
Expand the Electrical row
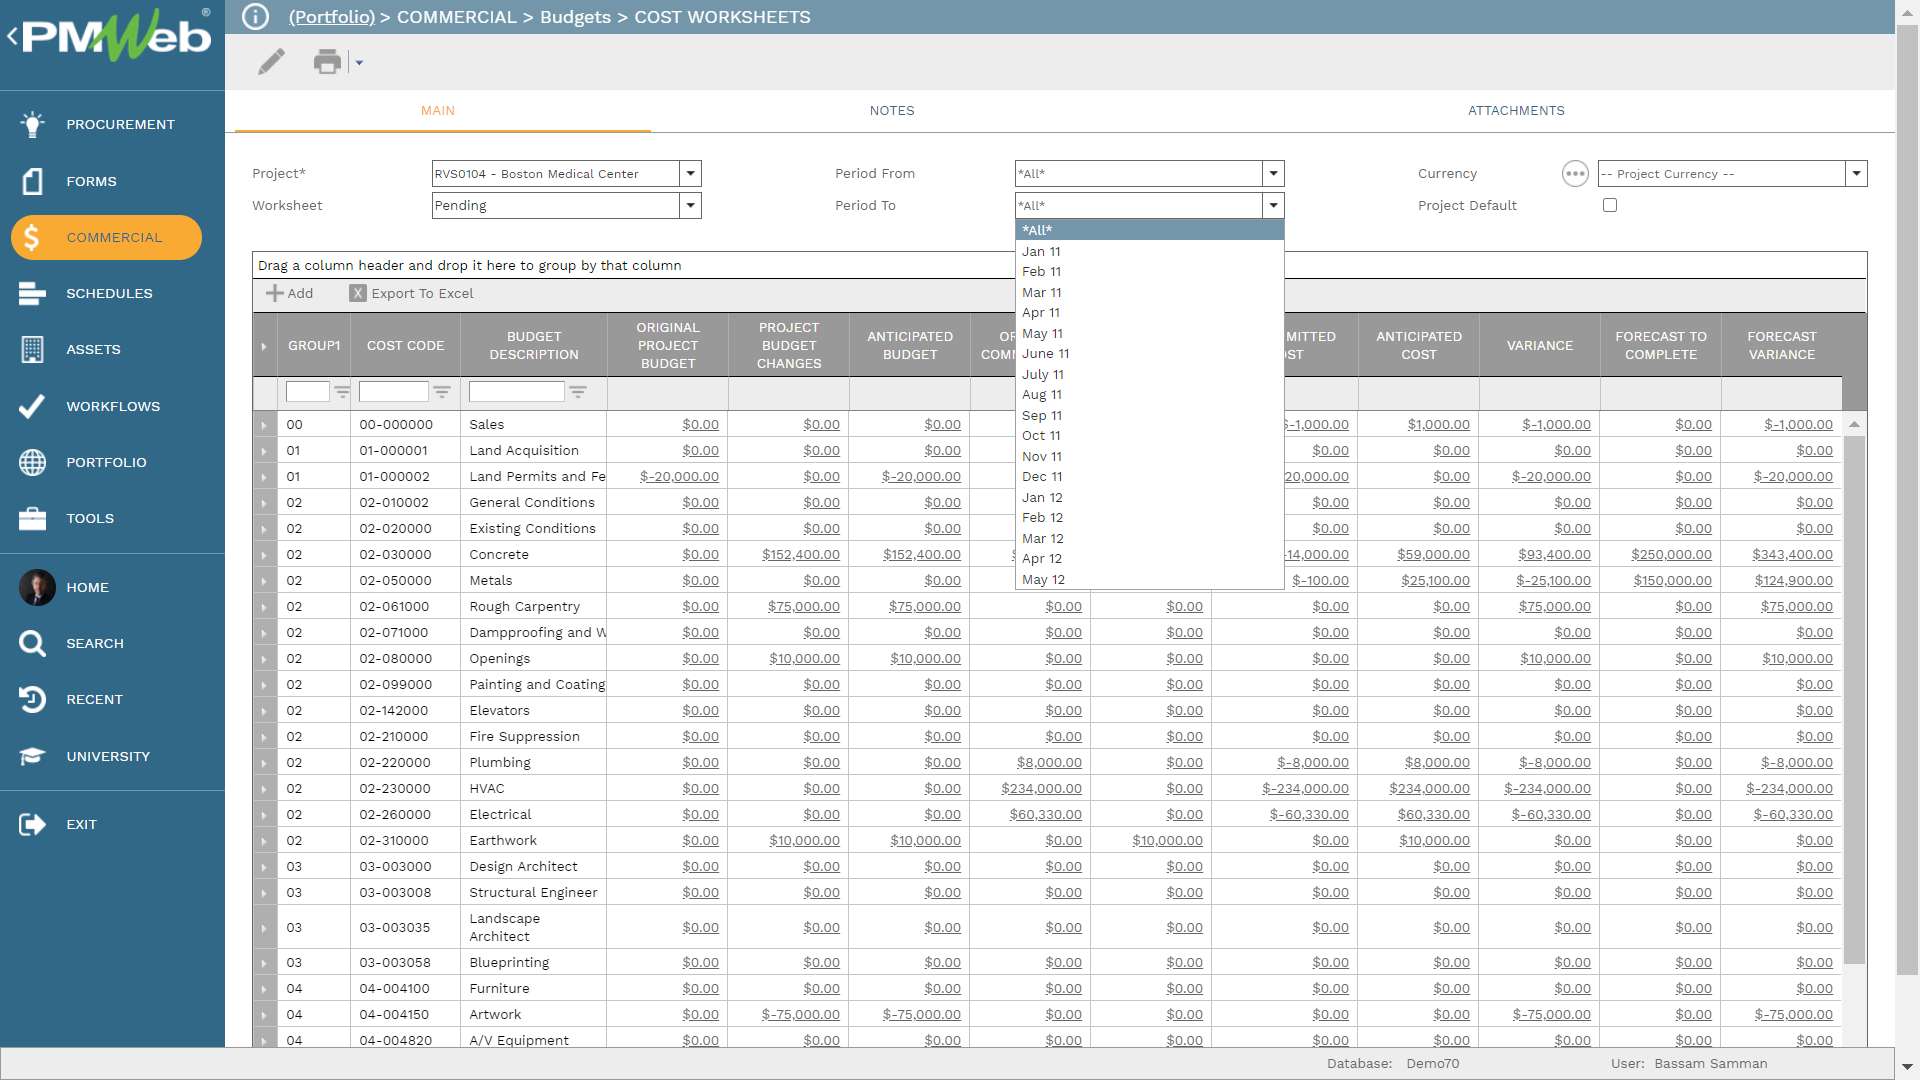264,815
